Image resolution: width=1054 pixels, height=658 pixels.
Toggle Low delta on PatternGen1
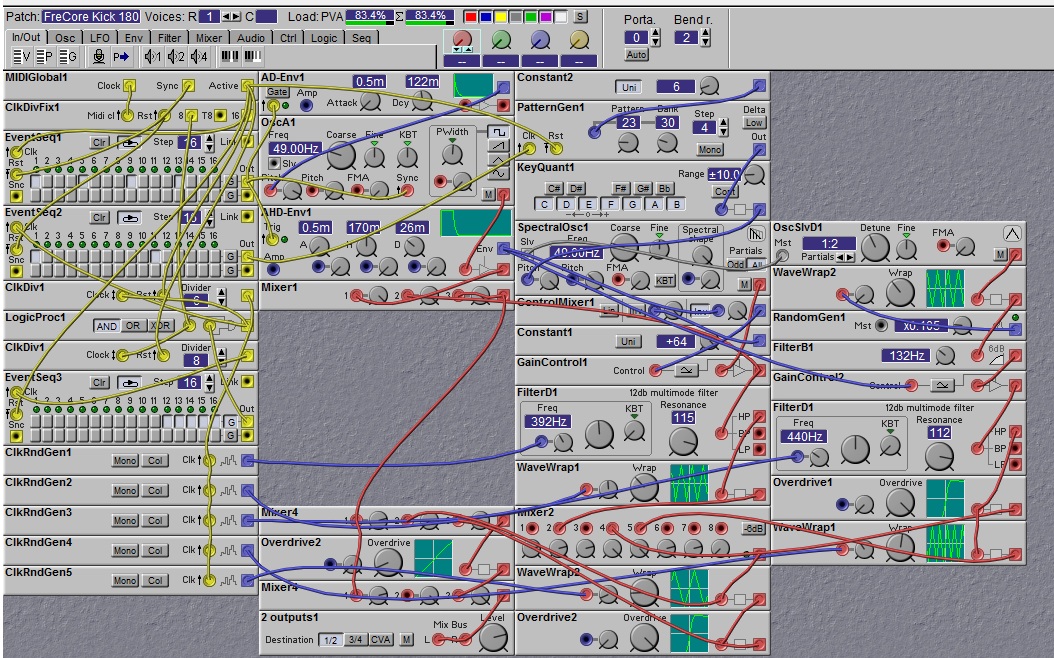pos(754,122)
